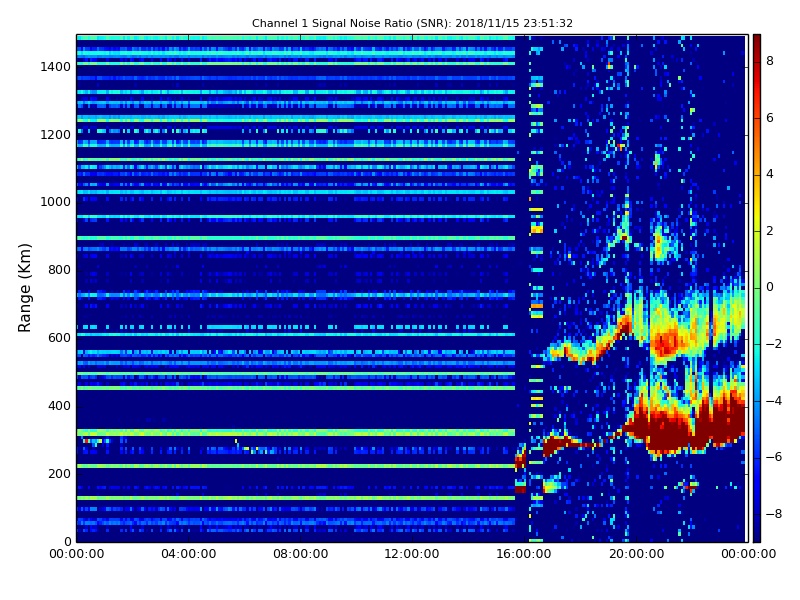Click the colorbar value −2 label
800x600 pixels.
[x=774, y=344]
